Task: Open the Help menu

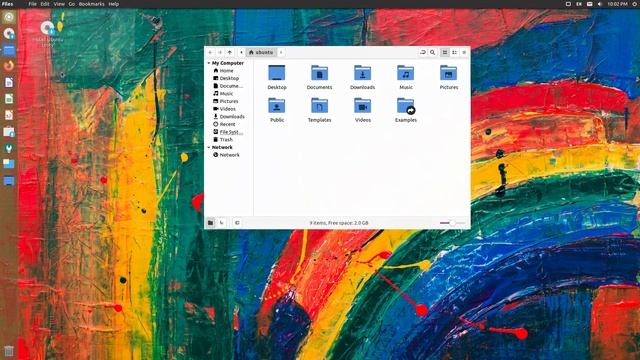Action: [x=113, y=4]
